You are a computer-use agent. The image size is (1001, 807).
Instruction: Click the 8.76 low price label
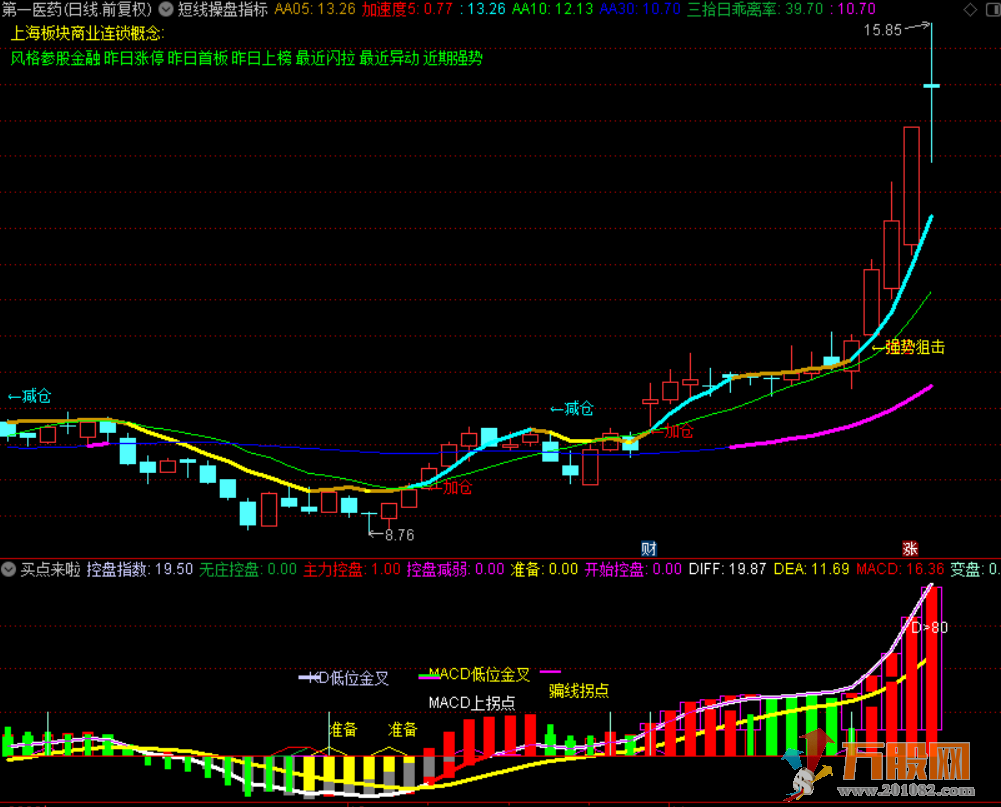click(400, 535)
